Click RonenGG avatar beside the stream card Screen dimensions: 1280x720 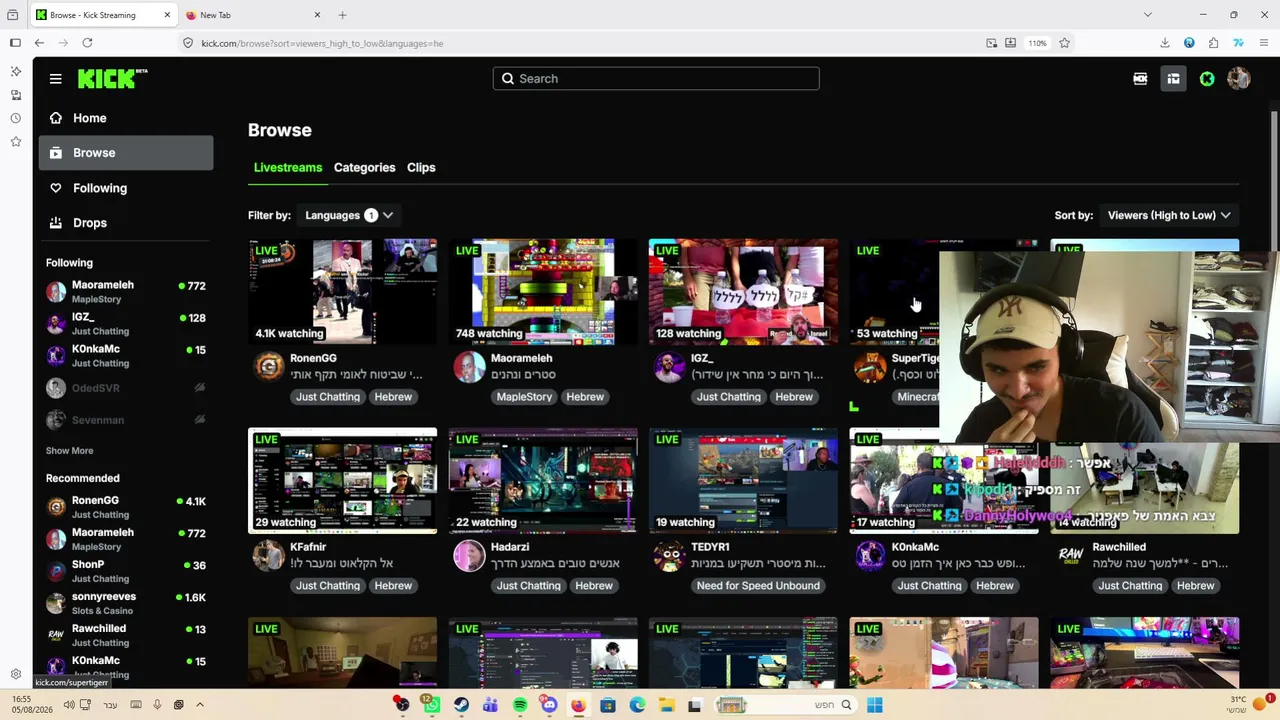pos(268,367)
